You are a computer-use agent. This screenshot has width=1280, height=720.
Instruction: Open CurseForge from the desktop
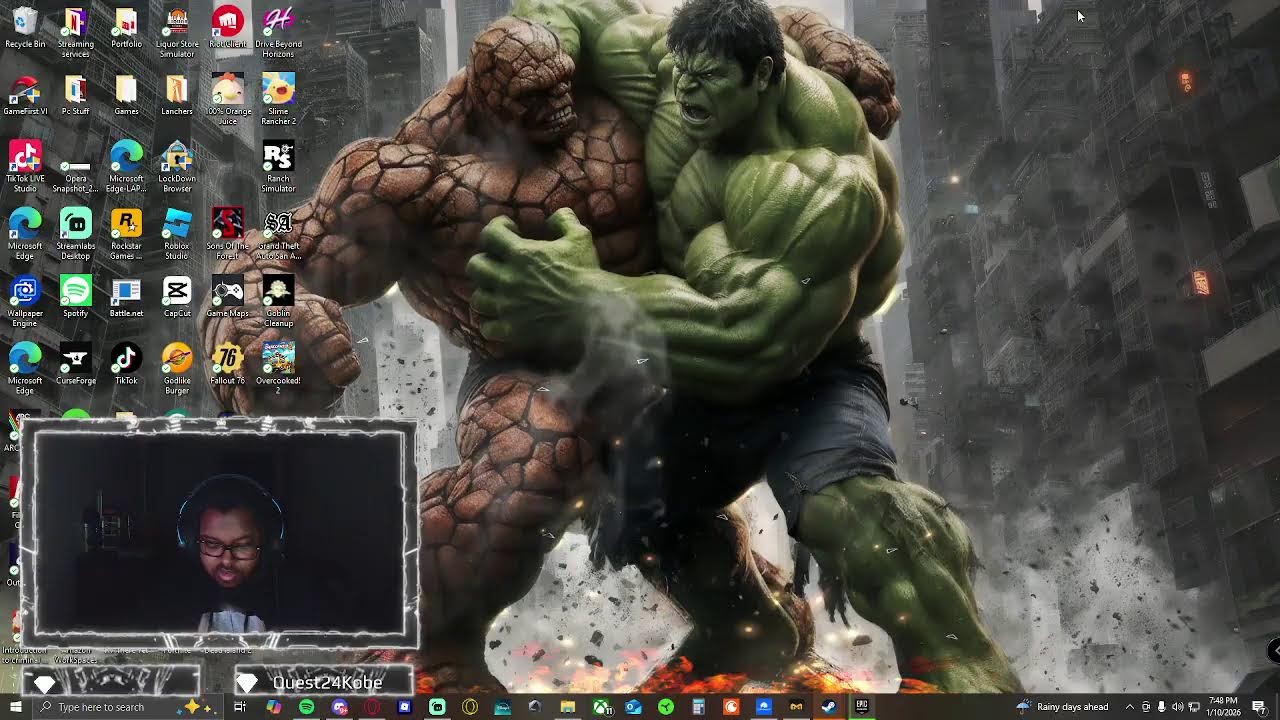[76, 364]
